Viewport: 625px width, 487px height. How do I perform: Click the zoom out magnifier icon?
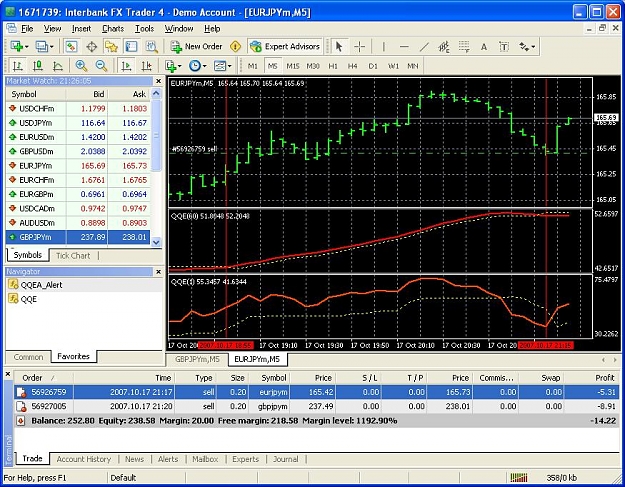click(x=101, y=66)
